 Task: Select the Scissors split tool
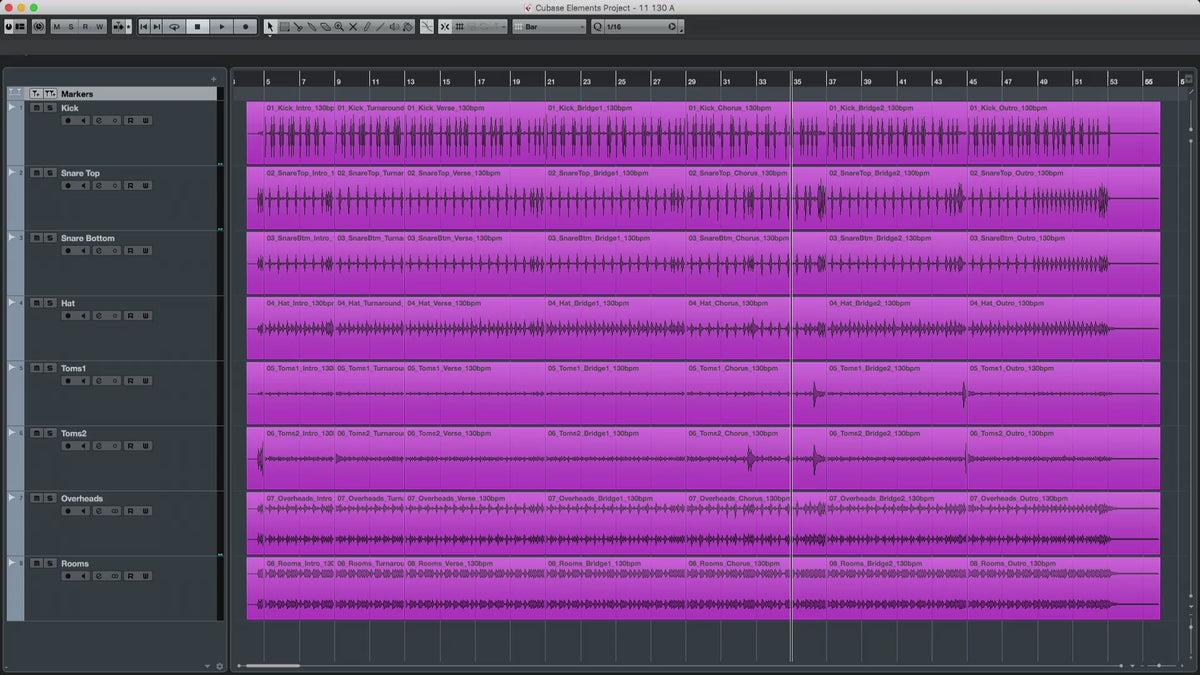point(298,27)
